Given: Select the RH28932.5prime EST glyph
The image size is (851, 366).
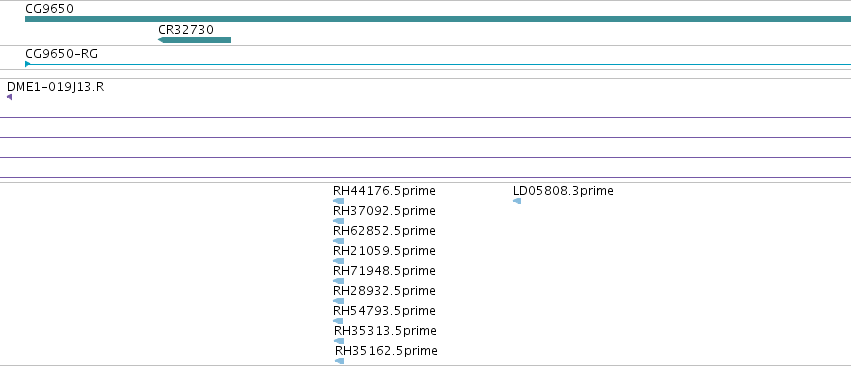Looking at the screenshot, I should click(x=339, y=301).
